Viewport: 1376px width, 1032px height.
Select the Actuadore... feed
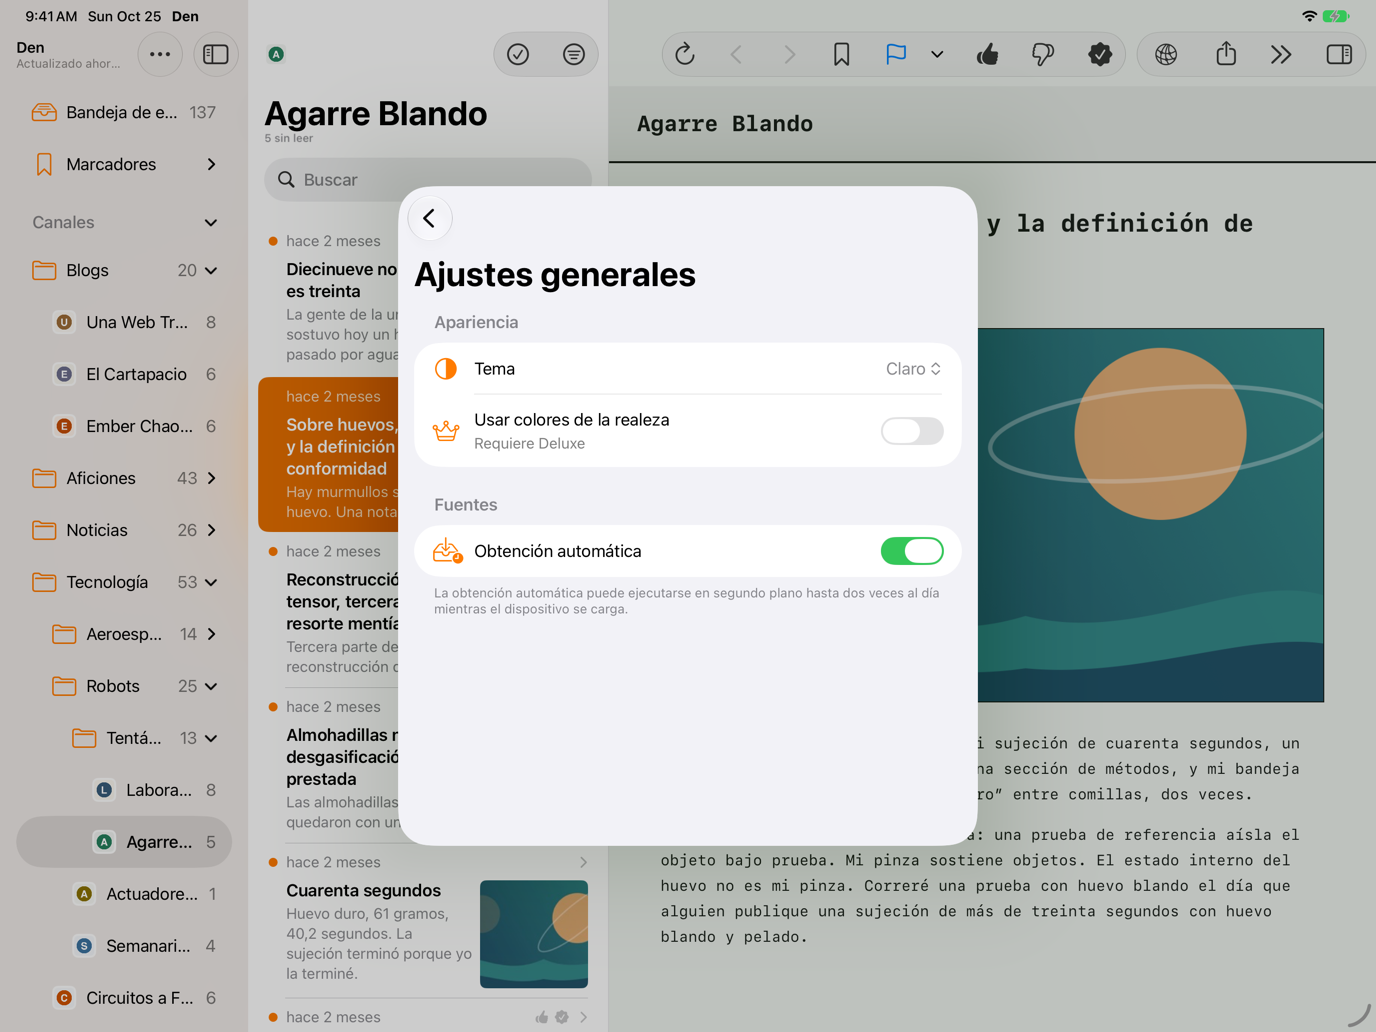pyautogui.click(x=124, y=894)
